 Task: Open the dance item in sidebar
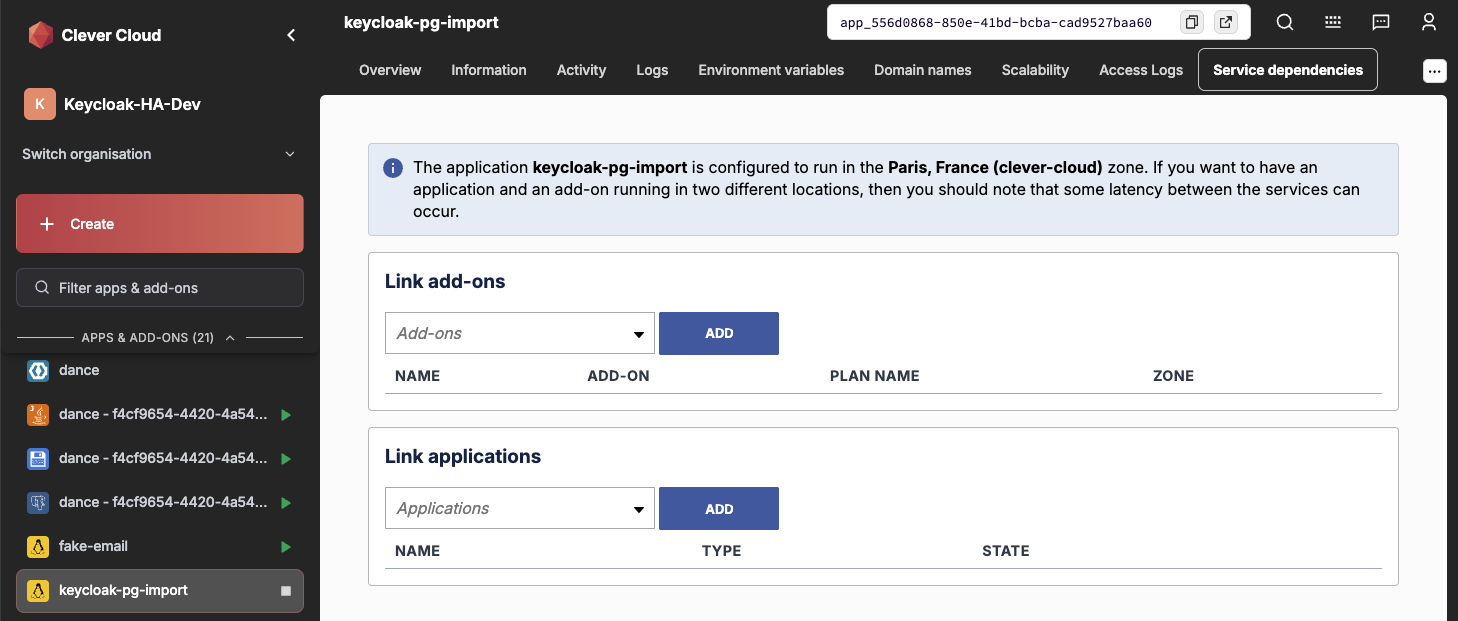point(160,370)
